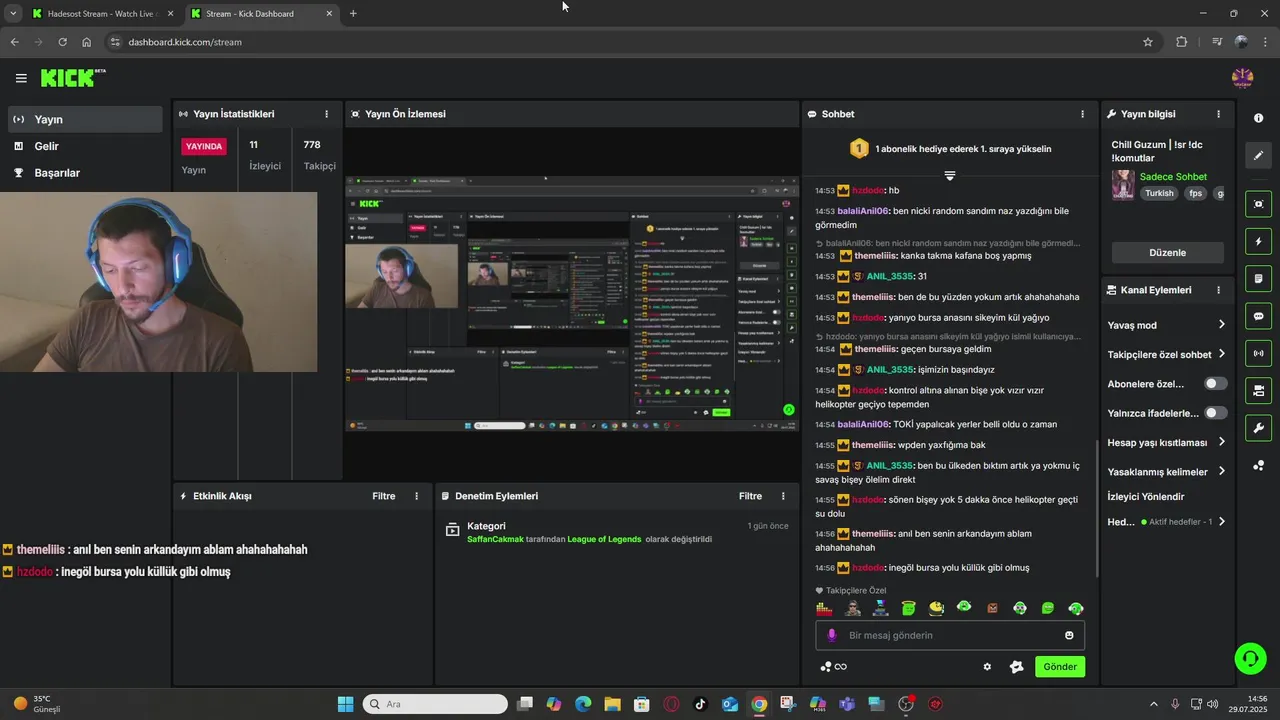This screenshot has height=720, width=1280.
Task: Click the browser address bar URL
Action: [x=185, y=42]
